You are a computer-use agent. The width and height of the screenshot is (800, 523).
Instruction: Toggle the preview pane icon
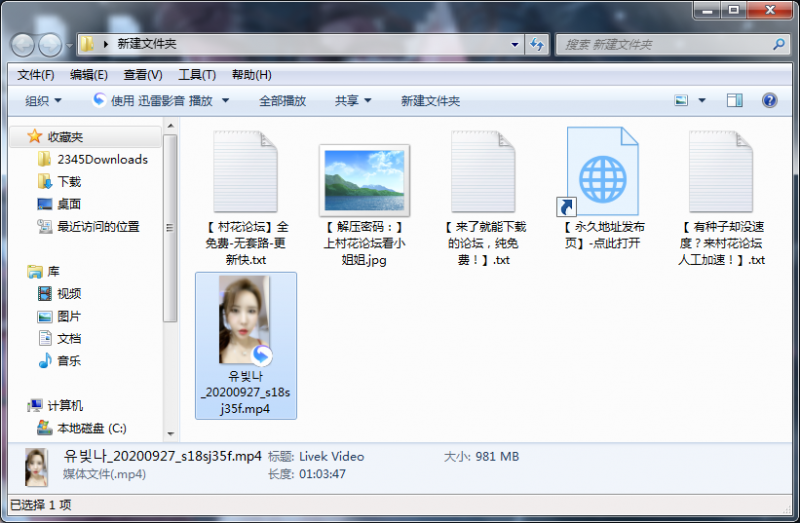coord(735,101)
